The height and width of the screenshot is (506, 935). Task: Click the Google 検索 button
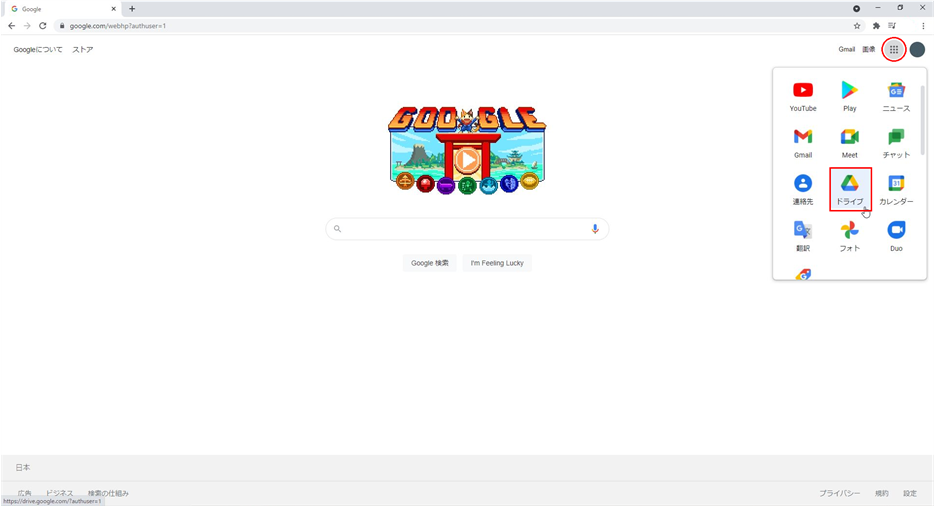pyautogui.click(x=429, y=263)
